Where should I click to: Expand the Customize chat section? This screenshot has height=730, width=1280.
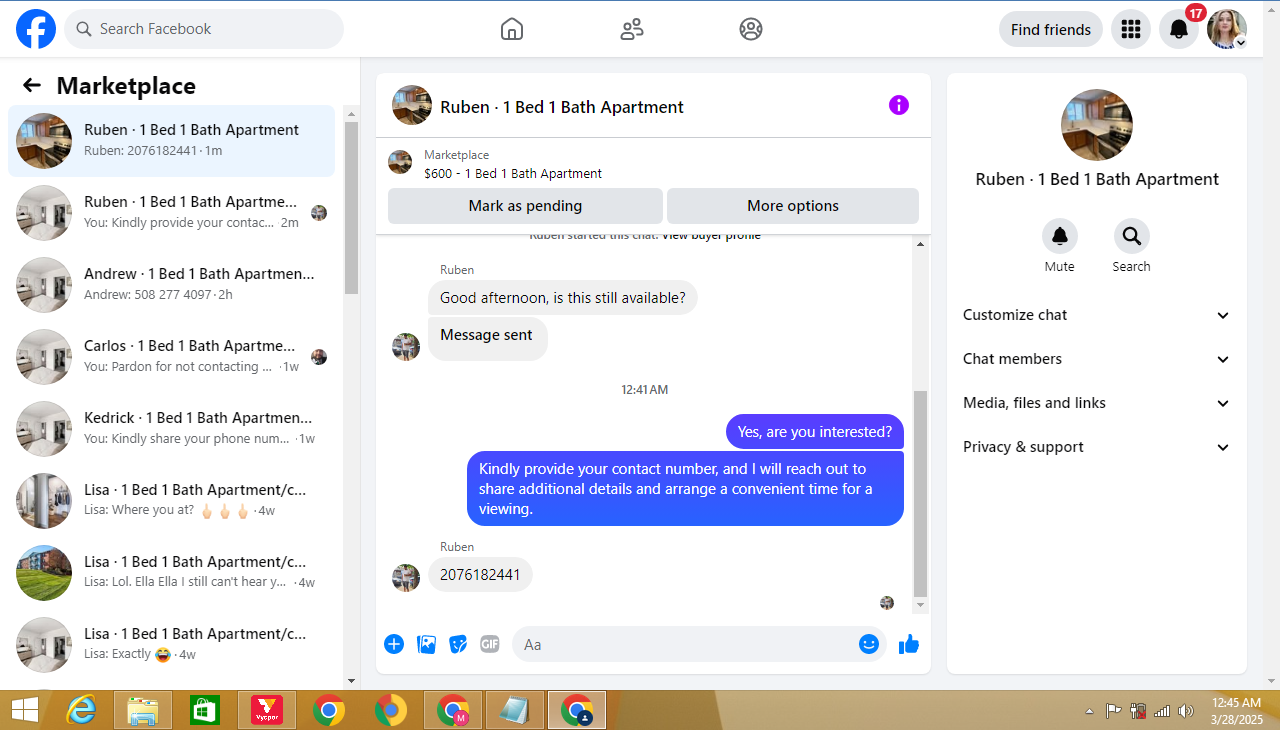(x=1097, y=315)
